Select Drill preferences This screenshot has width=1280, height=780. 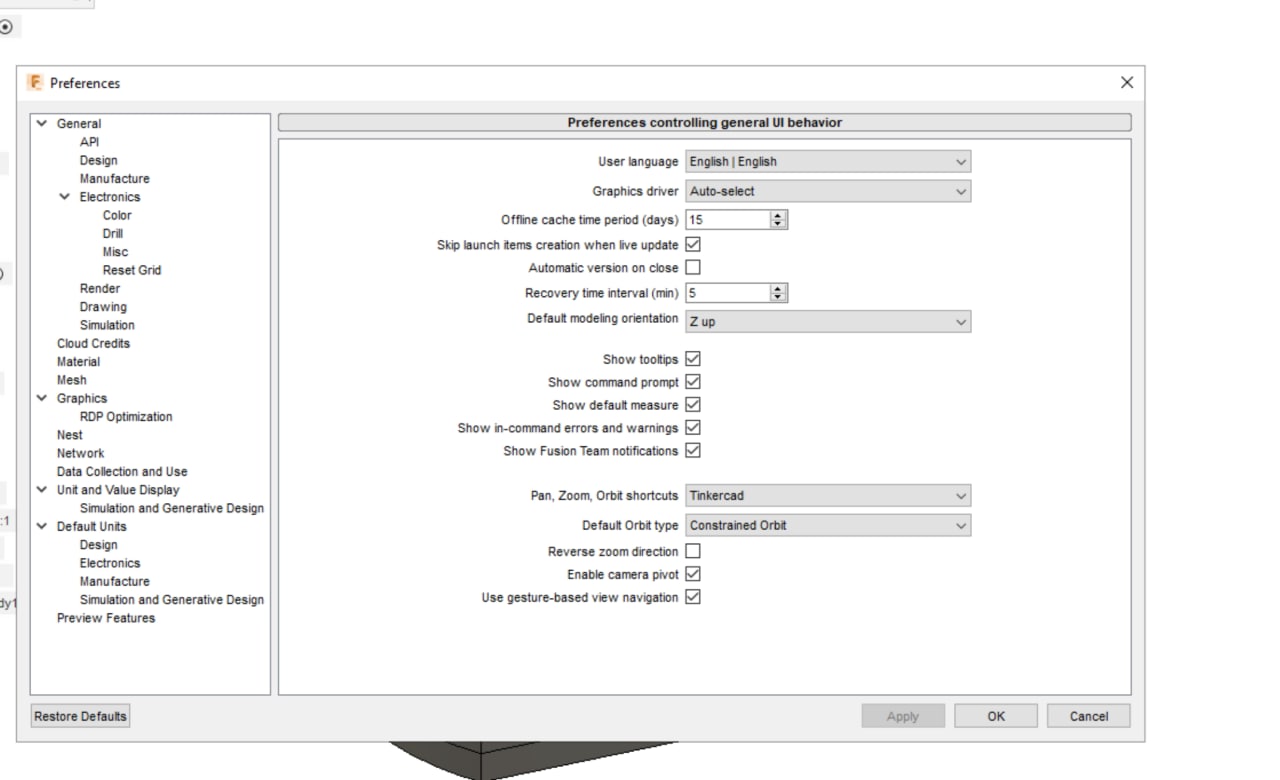coord(113,233)
